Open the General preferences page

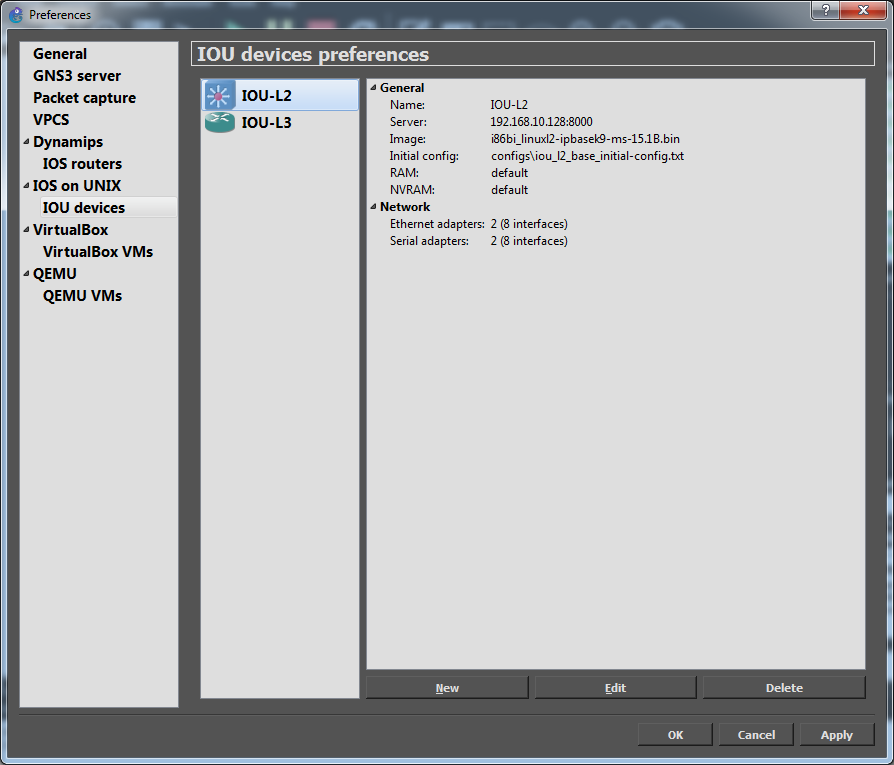tap(60, 54)
